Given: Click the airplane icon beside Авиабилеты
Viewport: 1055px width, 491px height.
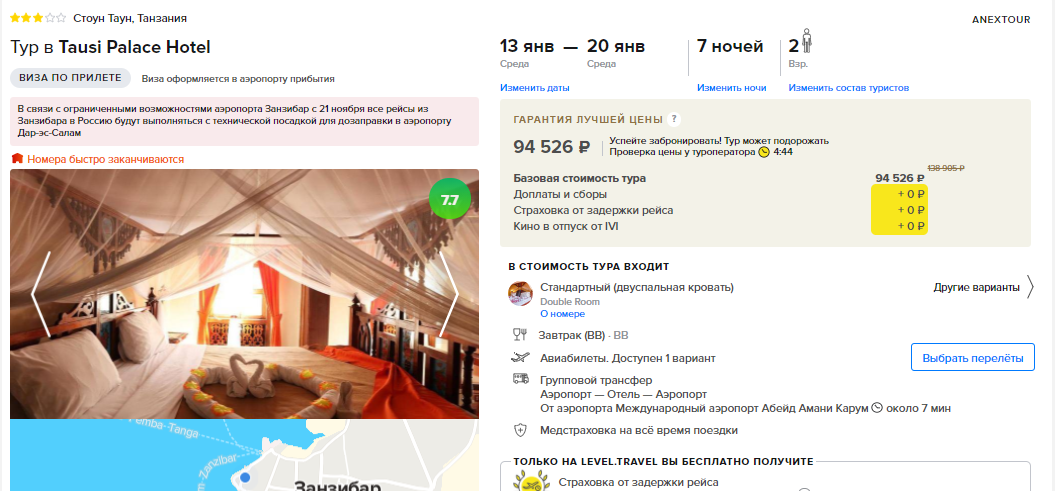Looking at the screenshot, I should (520, 357).
